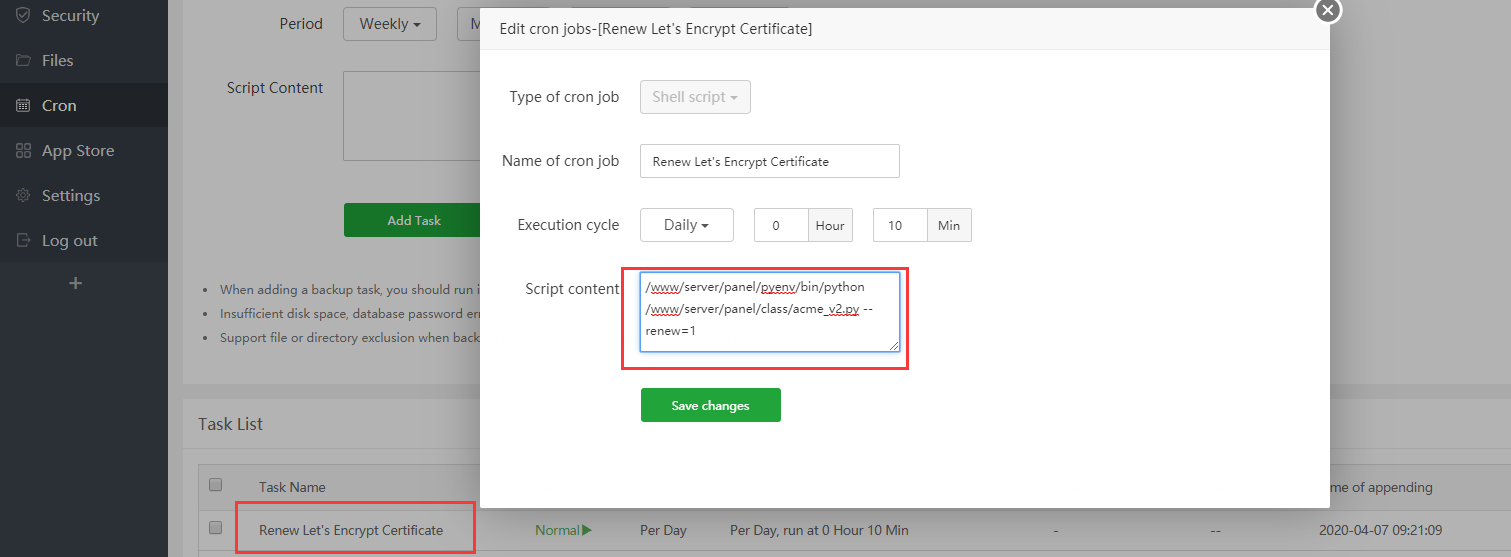Click the Cron calendar icon

click(23, 106)
